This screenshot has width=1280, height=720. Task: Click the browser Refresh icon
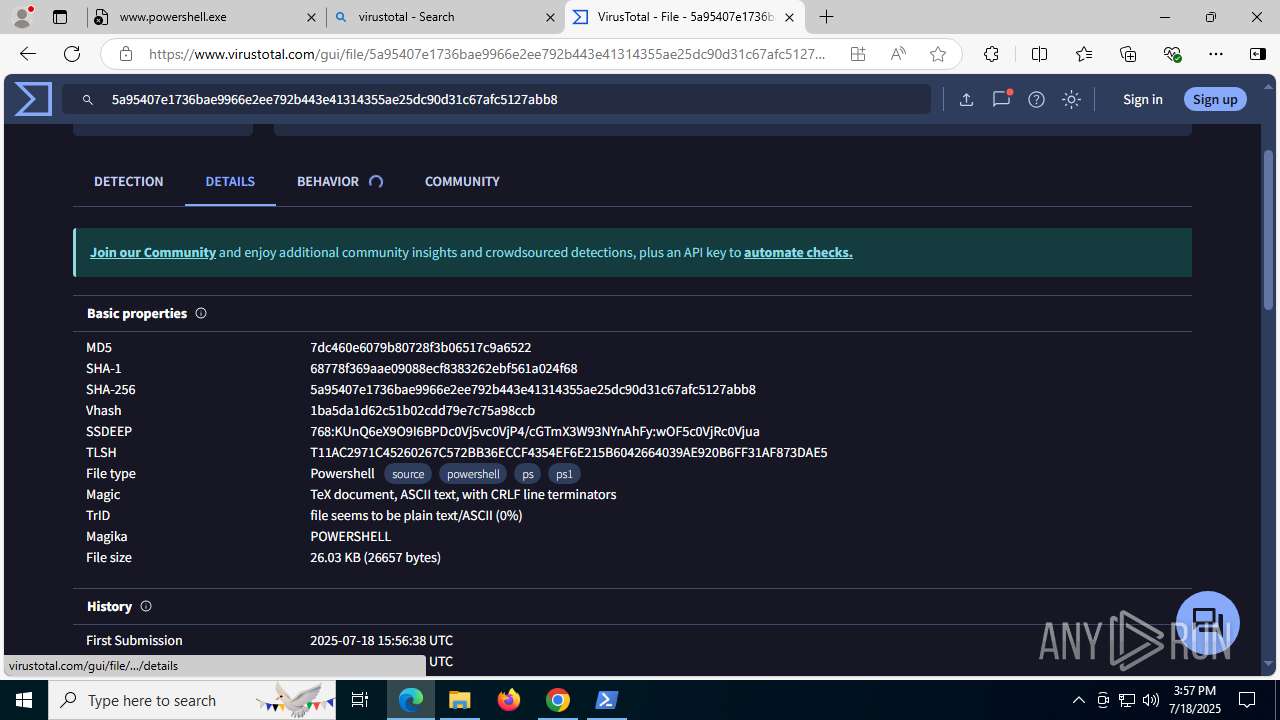click(x=72, y=54)
